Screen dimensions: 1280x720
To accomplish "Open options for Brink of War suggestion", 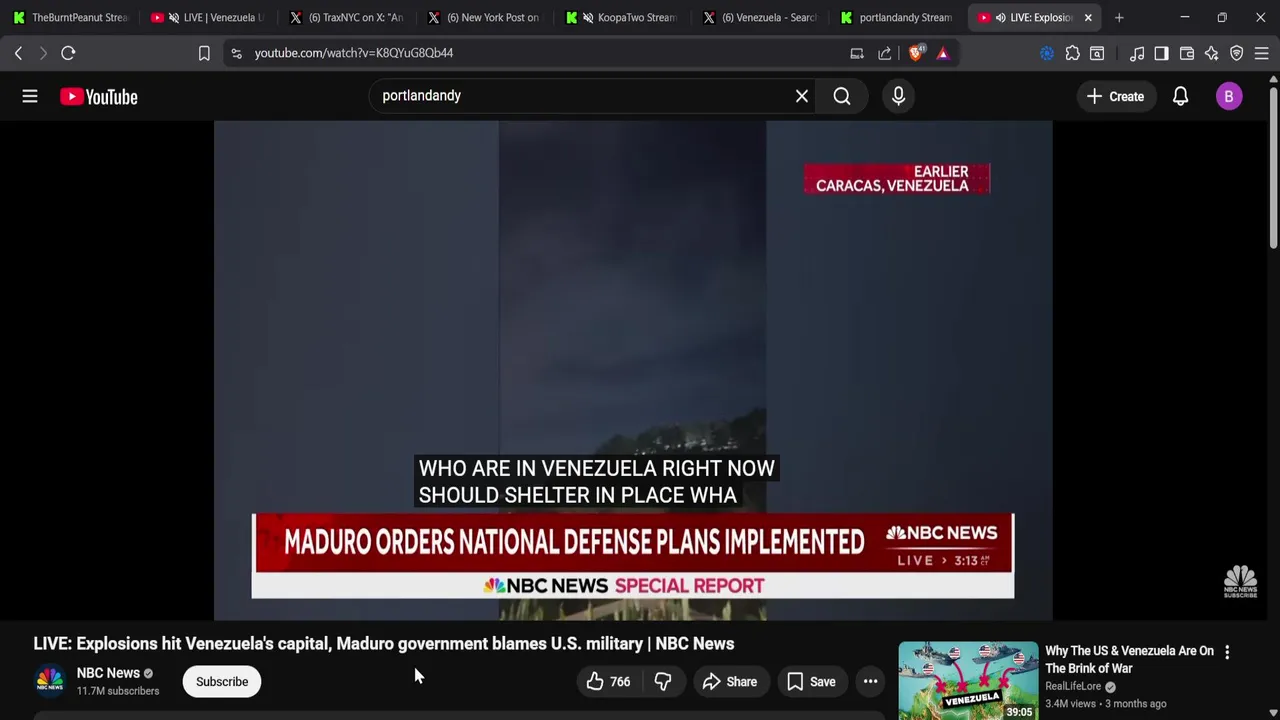I will point(1227,652).
